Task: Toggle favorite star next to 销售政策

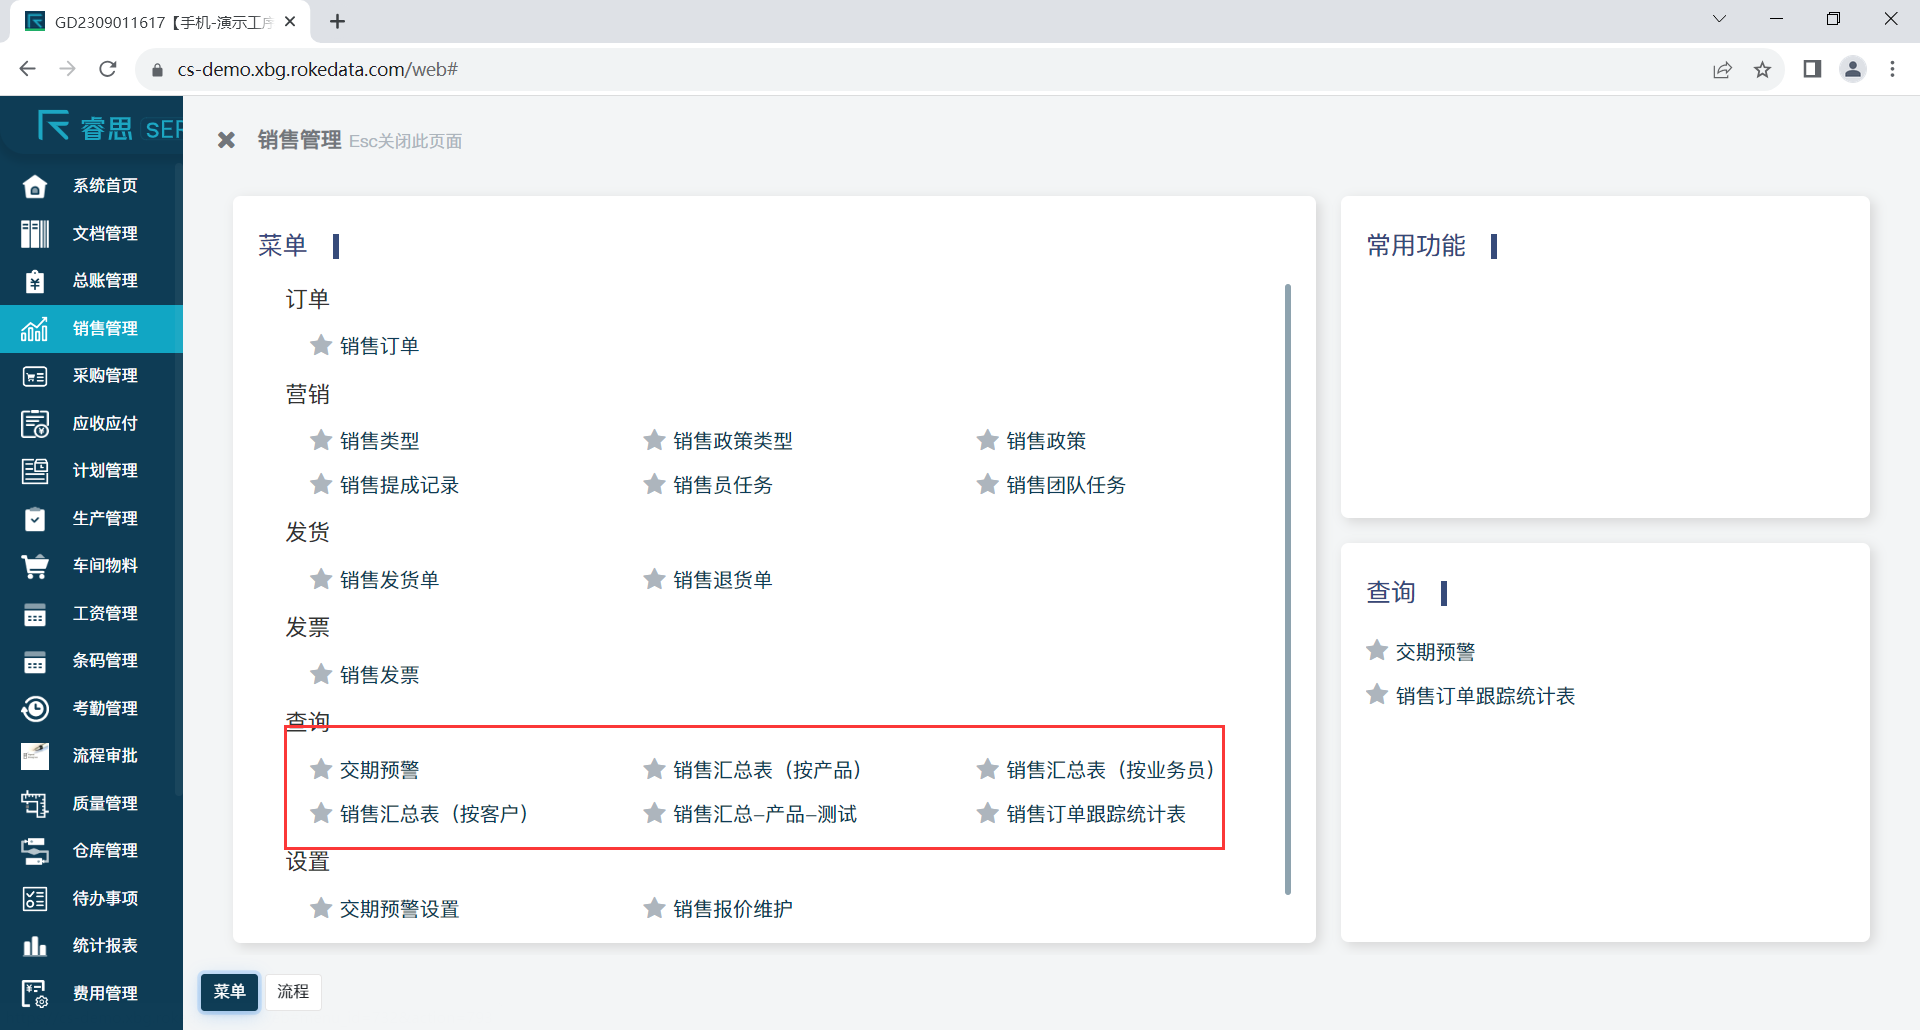Action: click(988, 441)
